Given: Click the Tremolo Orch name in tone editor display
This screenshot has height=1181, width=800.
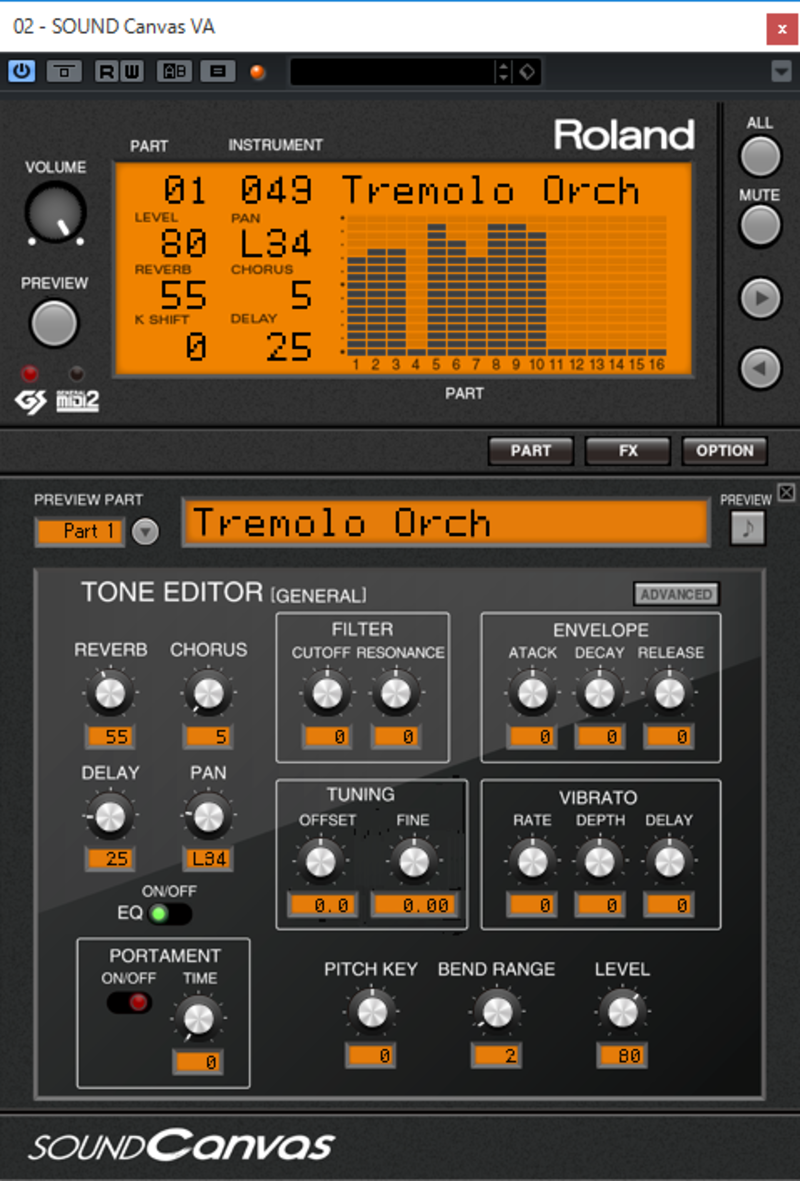Looking at the screenshot, I should 341,523.
